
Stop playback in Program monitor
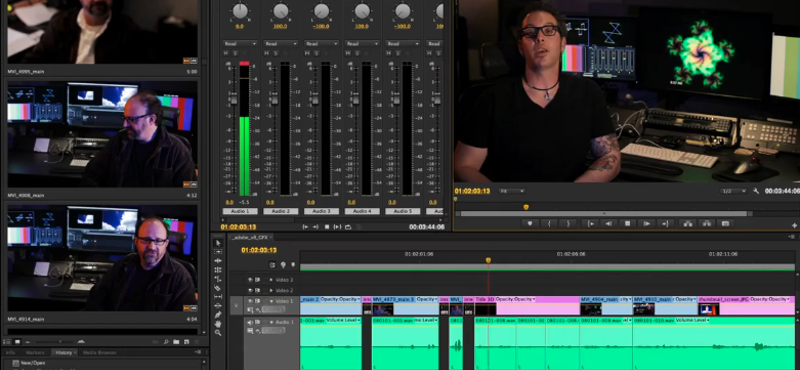(628, 224)
